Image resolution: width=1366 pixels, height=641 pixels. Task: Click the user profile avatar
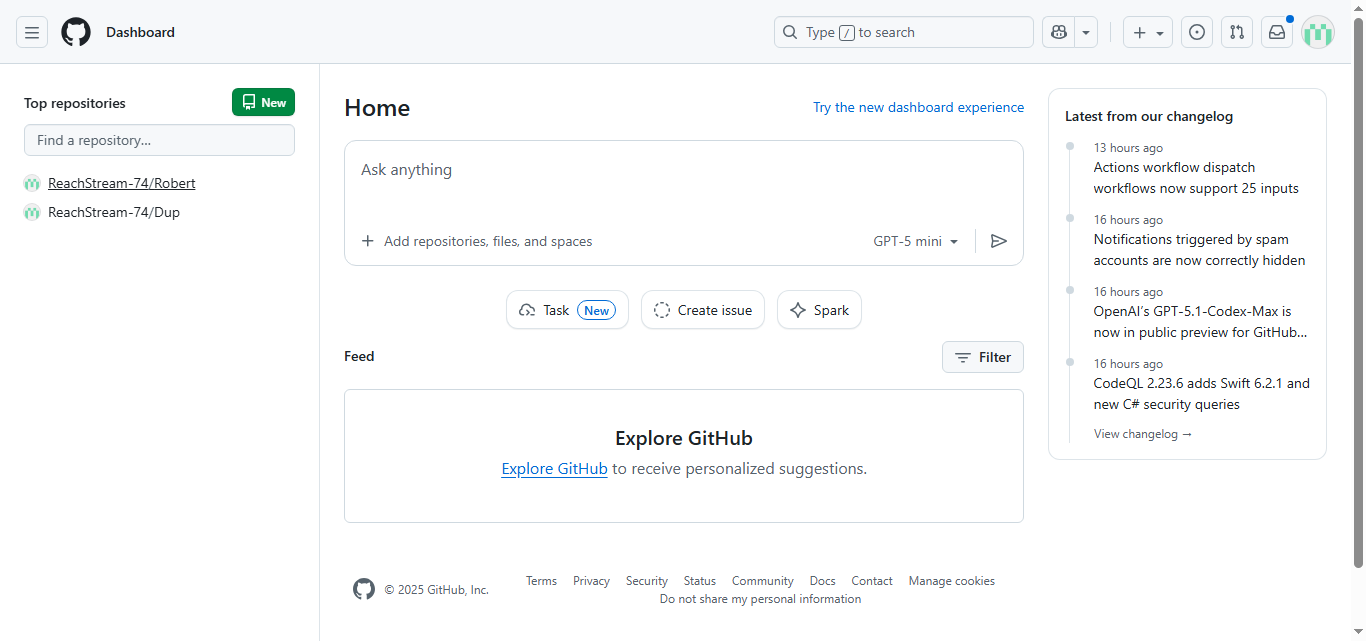tap(1318, 32)
